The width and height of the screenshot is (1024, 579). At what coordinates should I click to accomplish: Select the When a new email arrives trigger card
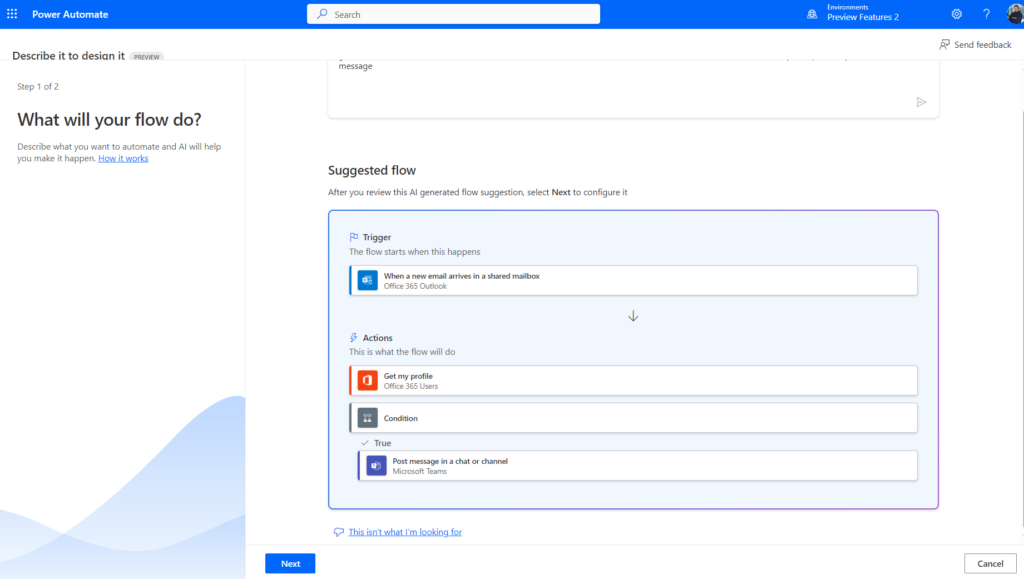click(x=632, y=280)
